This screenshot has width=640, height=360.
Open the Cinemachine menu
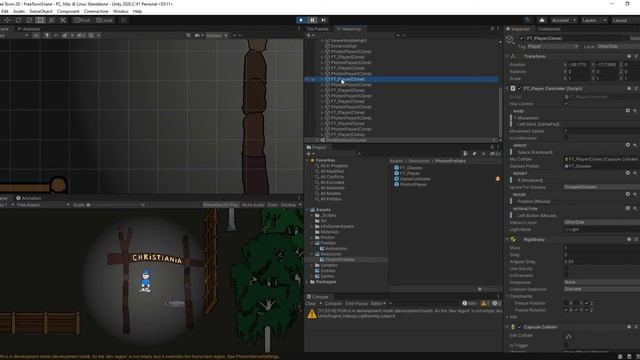(96, 11)
